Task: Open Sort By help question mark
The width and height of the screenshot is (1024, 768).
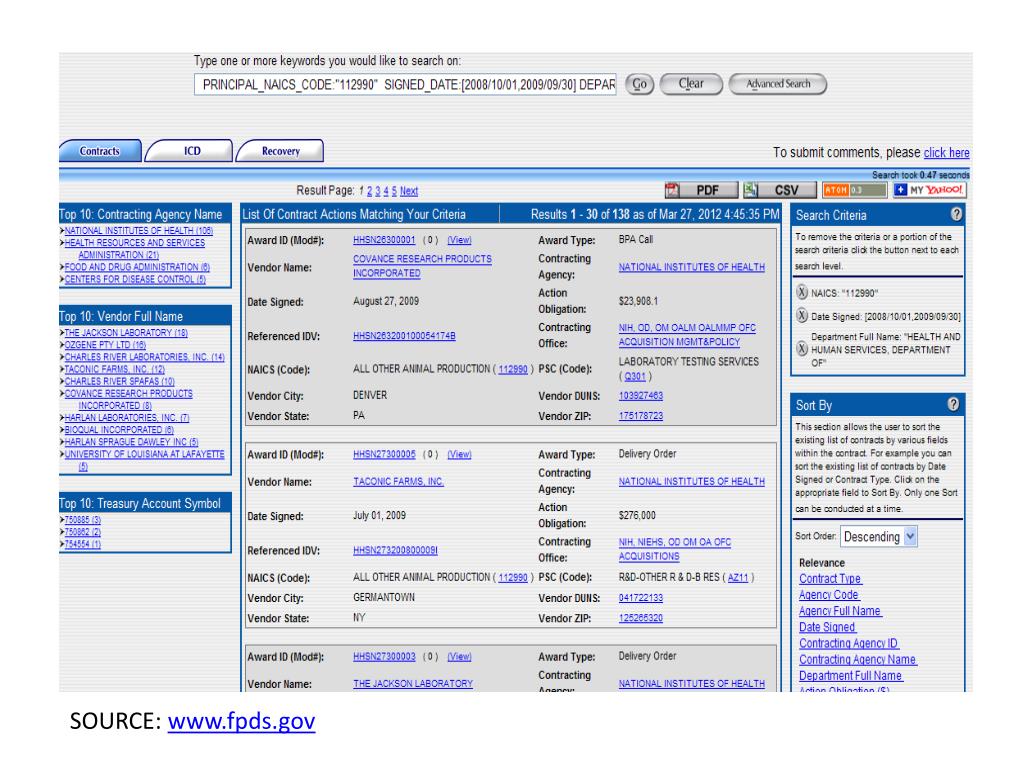Action: 953,404
